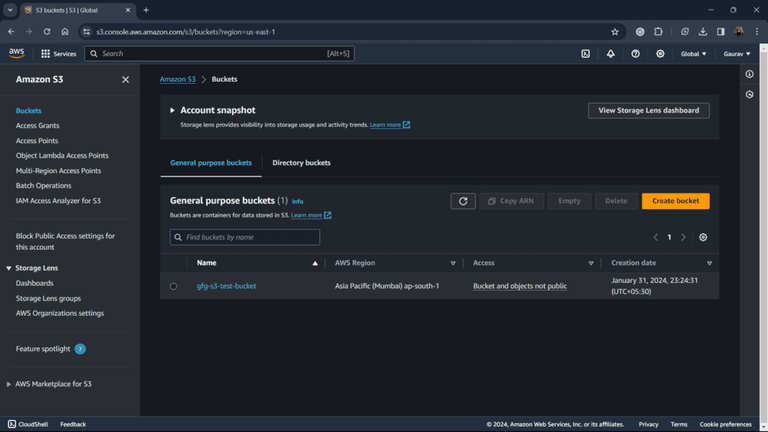Open the history clock icon on right edge
The width and height of the screenshot is (768, 432).
[x=749, y=95]
